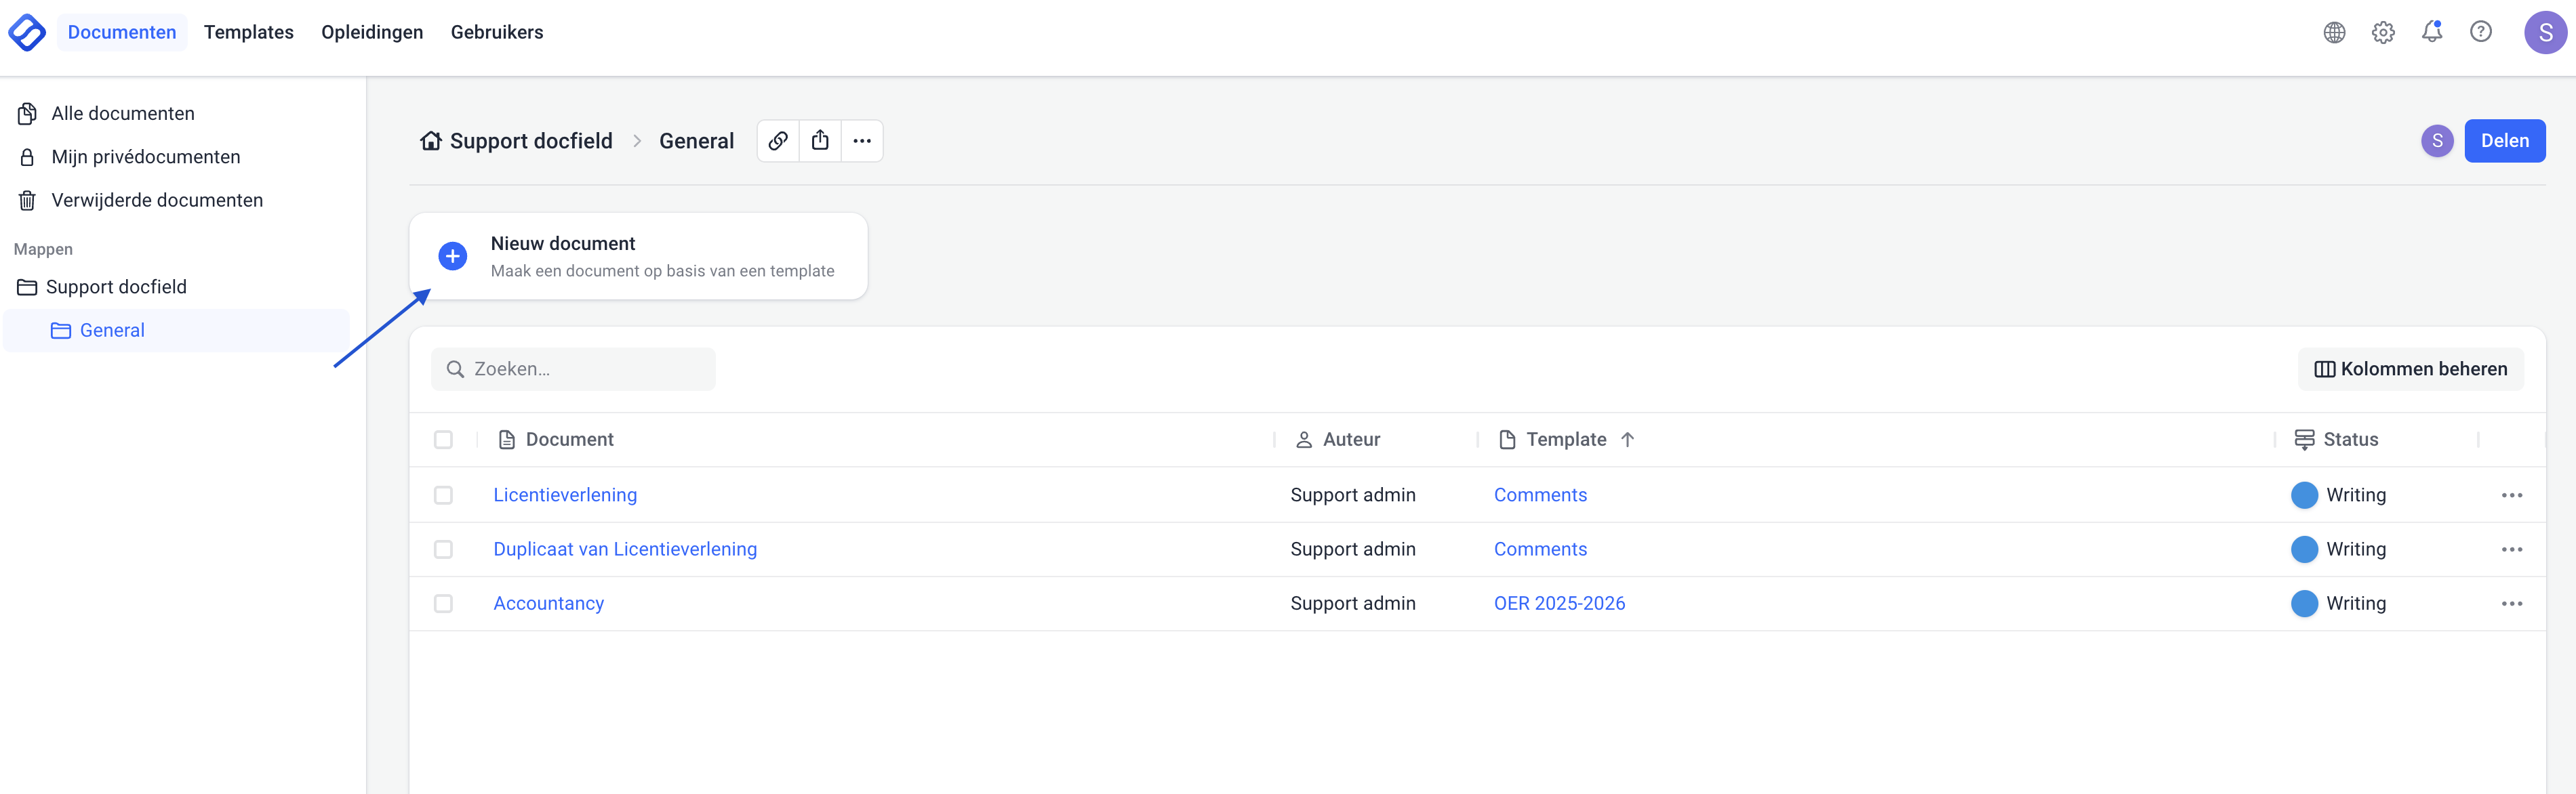This screenshot has width=2576, height=794.
Task: Select the Accountancy row checkbox
Action: coord(443,603)
